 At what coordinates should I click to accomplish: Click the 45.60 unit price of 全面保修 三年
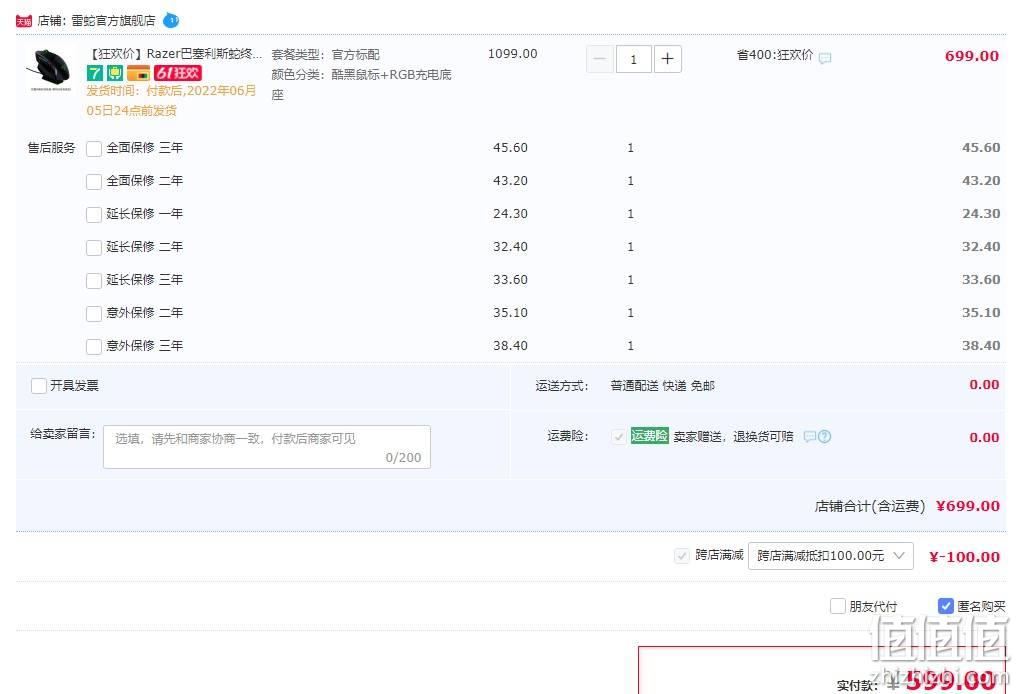510,148
